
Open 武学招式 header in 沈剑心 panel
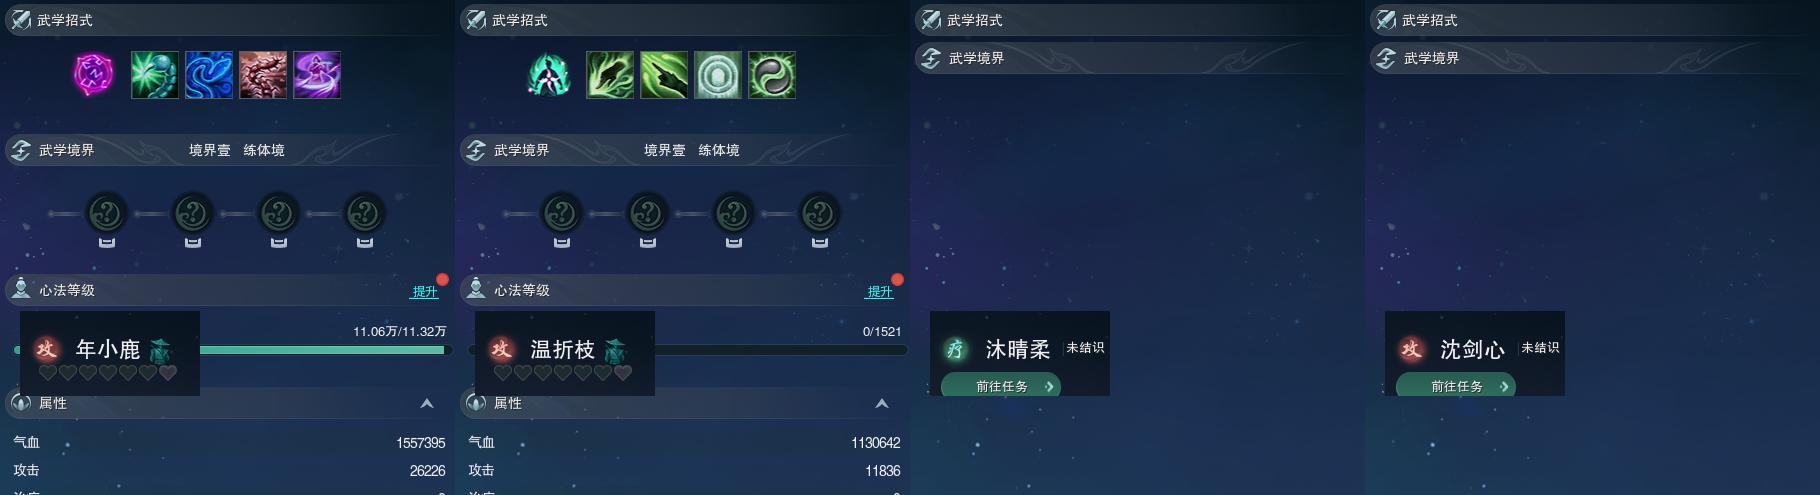(x=1592, y=20)
